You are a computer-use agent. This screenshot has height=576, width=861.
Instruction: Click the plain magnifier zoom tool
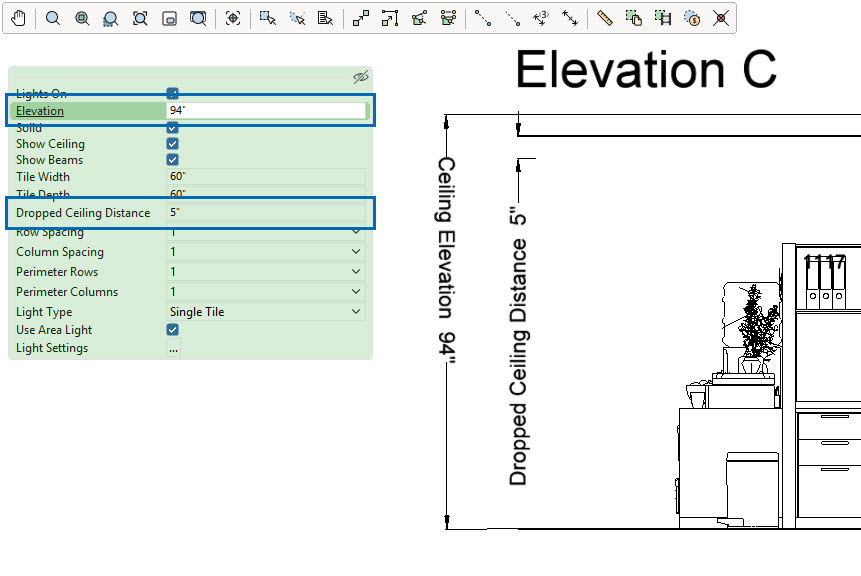pos(53,18)
